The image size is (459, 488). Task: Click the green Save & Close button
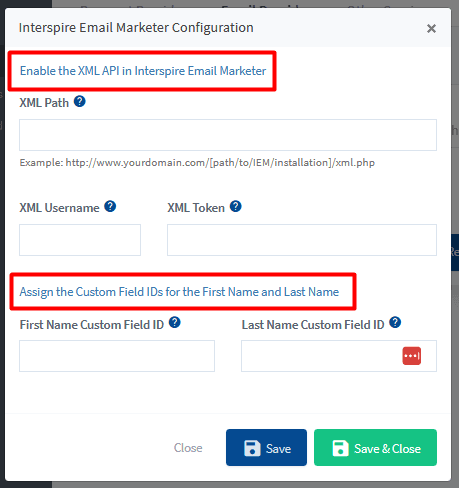[x=375, y=448]
